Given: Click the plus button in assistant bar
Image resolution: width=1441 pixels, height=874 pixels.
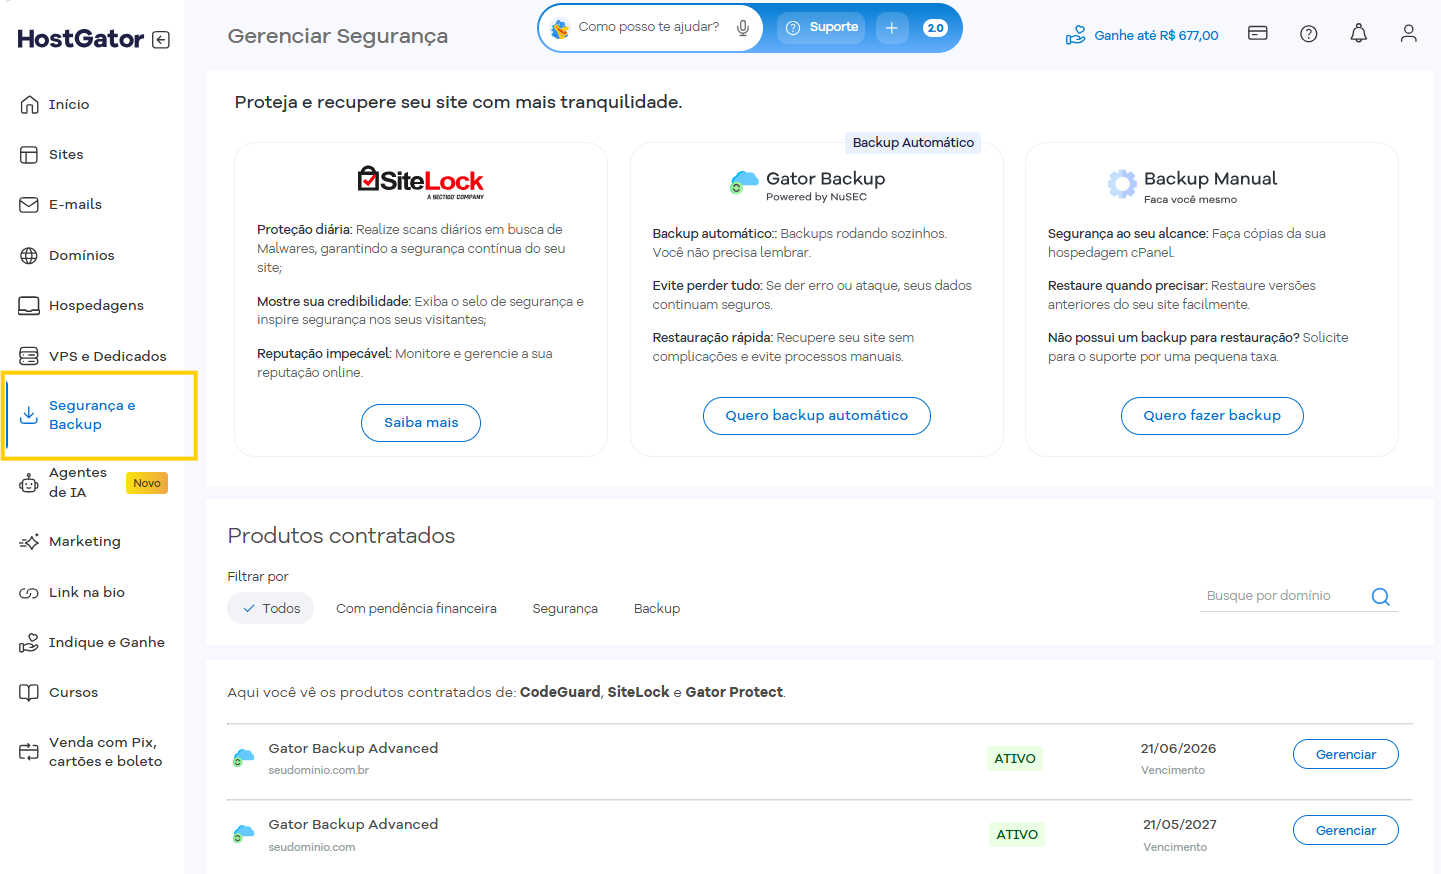Looking at the screenshot, I should [x=892, y=28].
